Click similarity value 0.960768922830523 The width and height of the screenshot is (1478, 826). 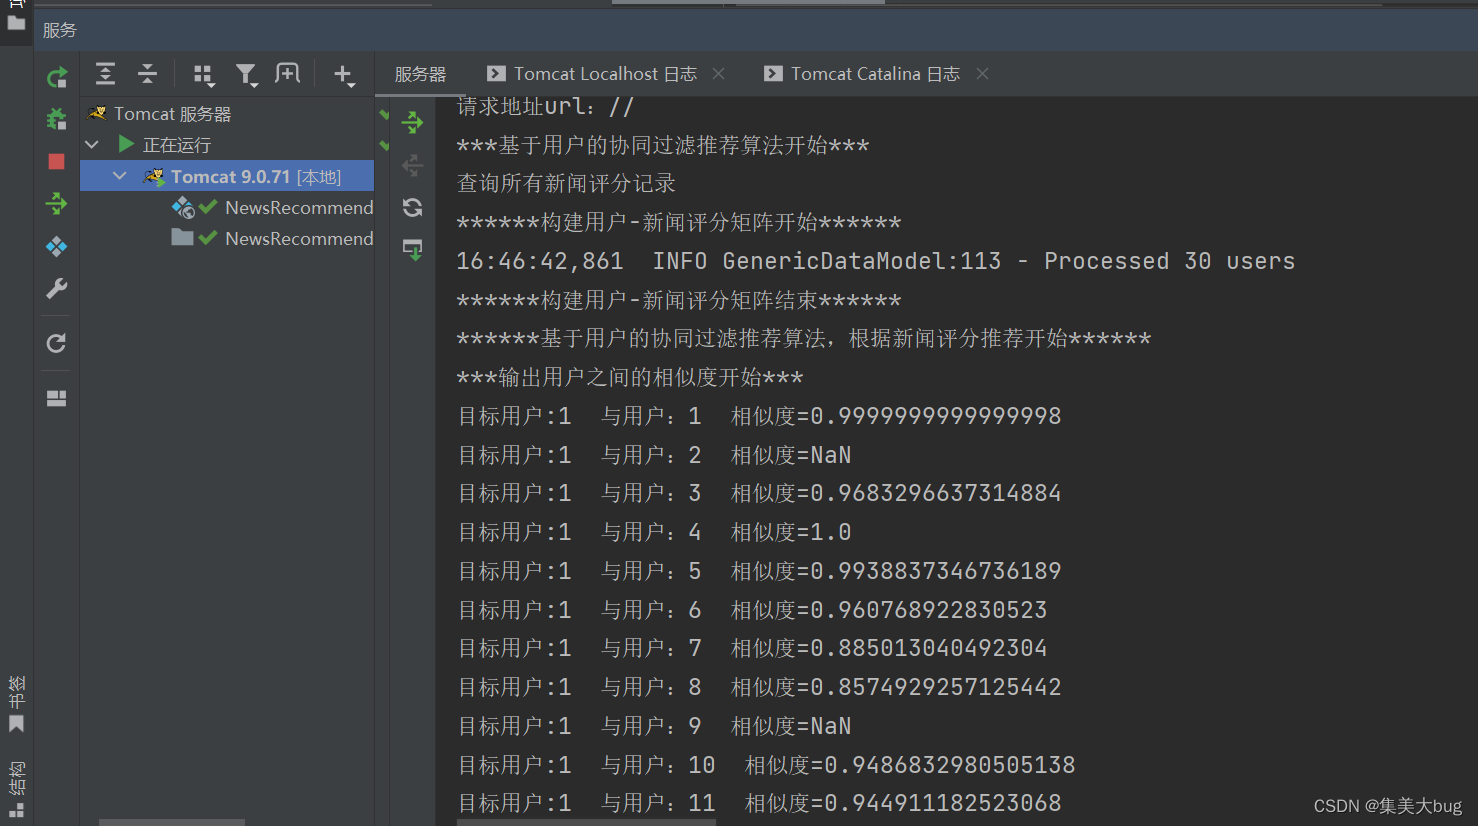[x=929, y=610]
